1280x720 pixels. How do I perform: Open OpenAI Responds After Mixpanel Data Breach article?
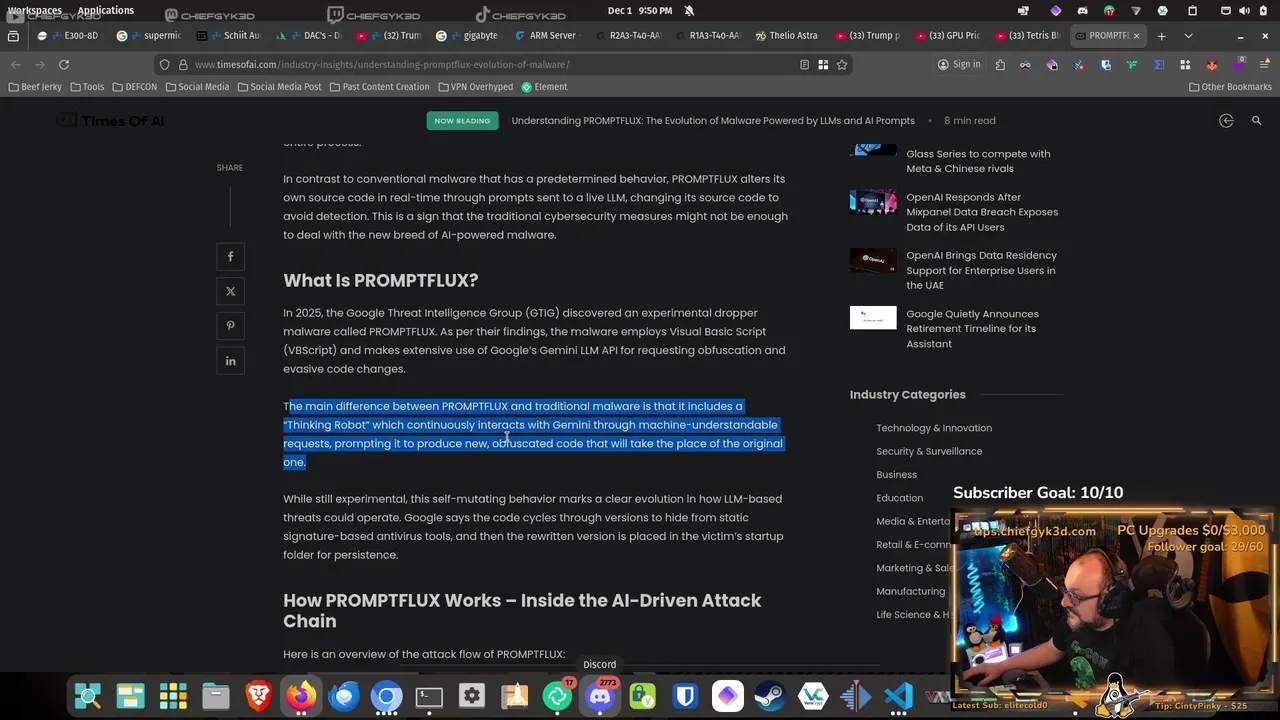(x=982, y=212)
